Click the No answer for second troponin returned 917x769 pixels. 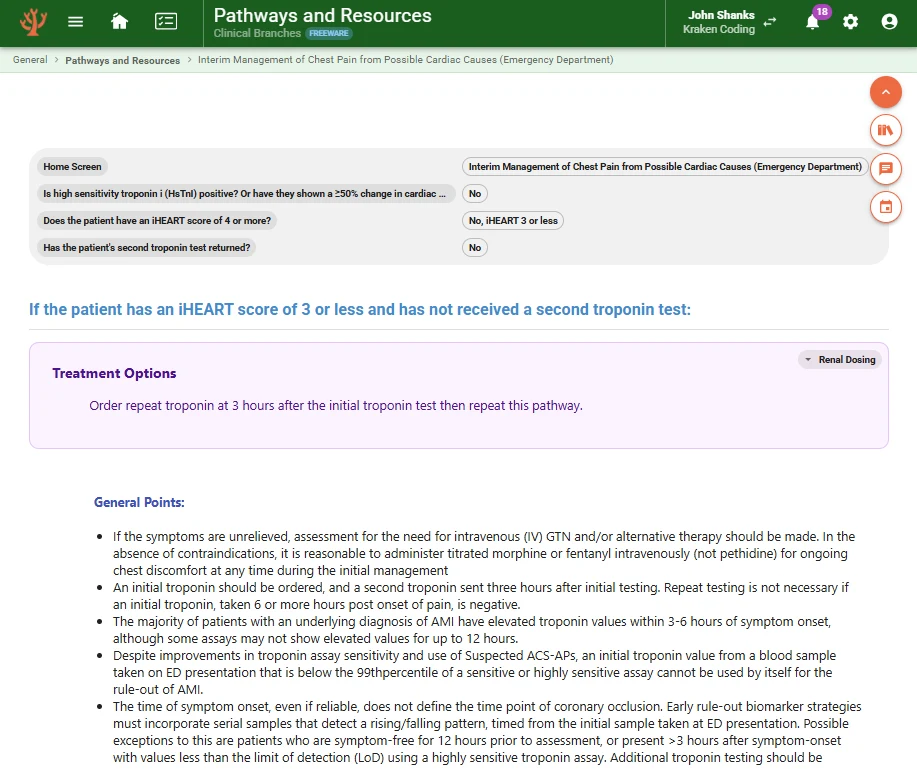475,247
